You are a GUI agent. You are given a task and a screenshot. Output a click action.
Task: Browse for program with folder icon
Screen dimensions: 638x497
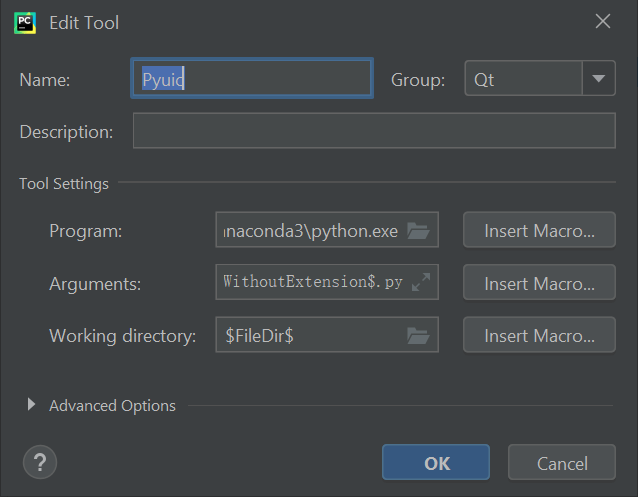coord(418,231)
